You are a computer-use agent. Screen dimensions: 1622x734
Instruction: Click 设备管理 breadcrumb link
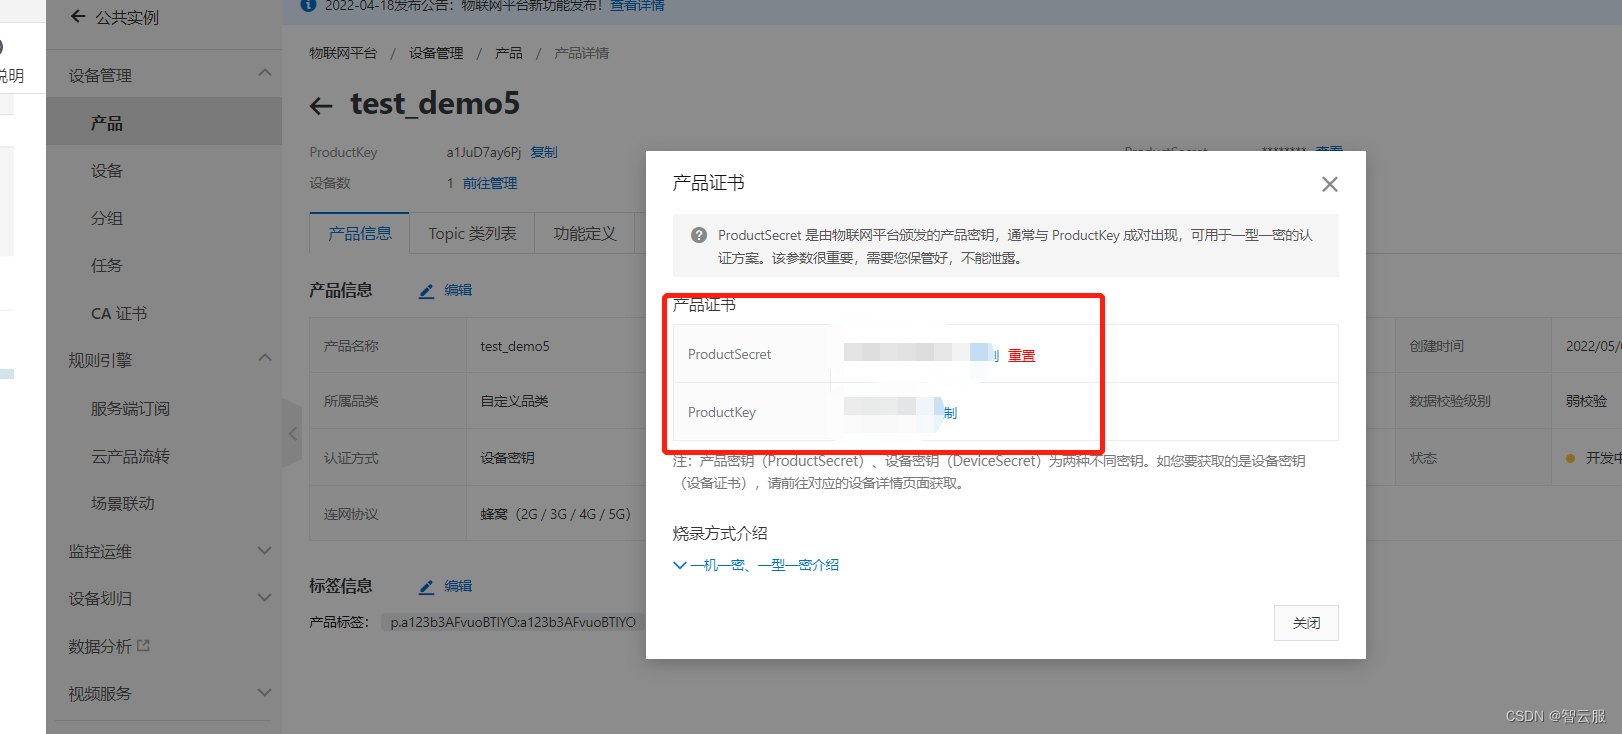click(436, 53)
